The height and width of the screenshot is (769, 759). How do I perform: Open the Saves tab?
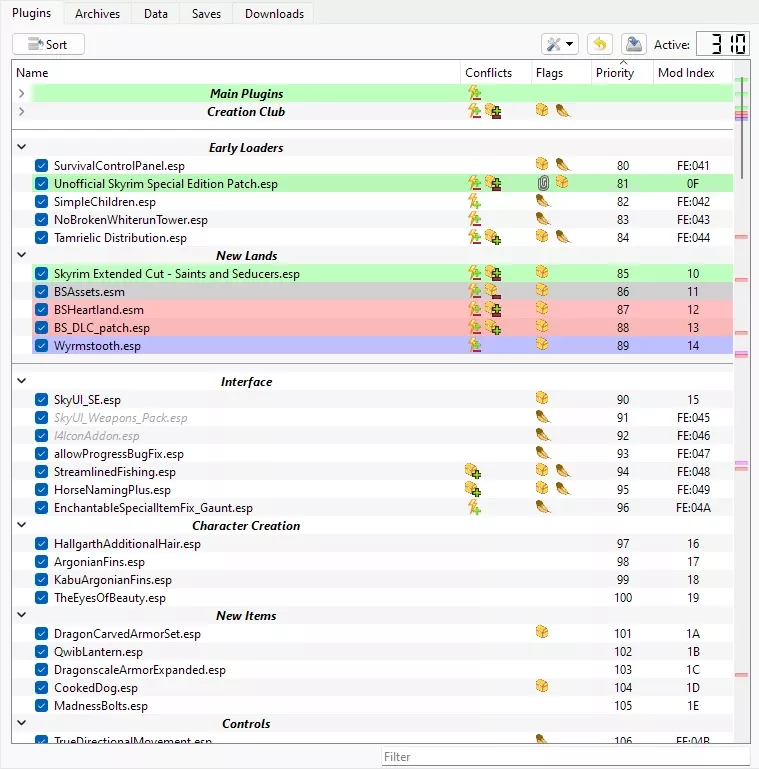point(206,14)
